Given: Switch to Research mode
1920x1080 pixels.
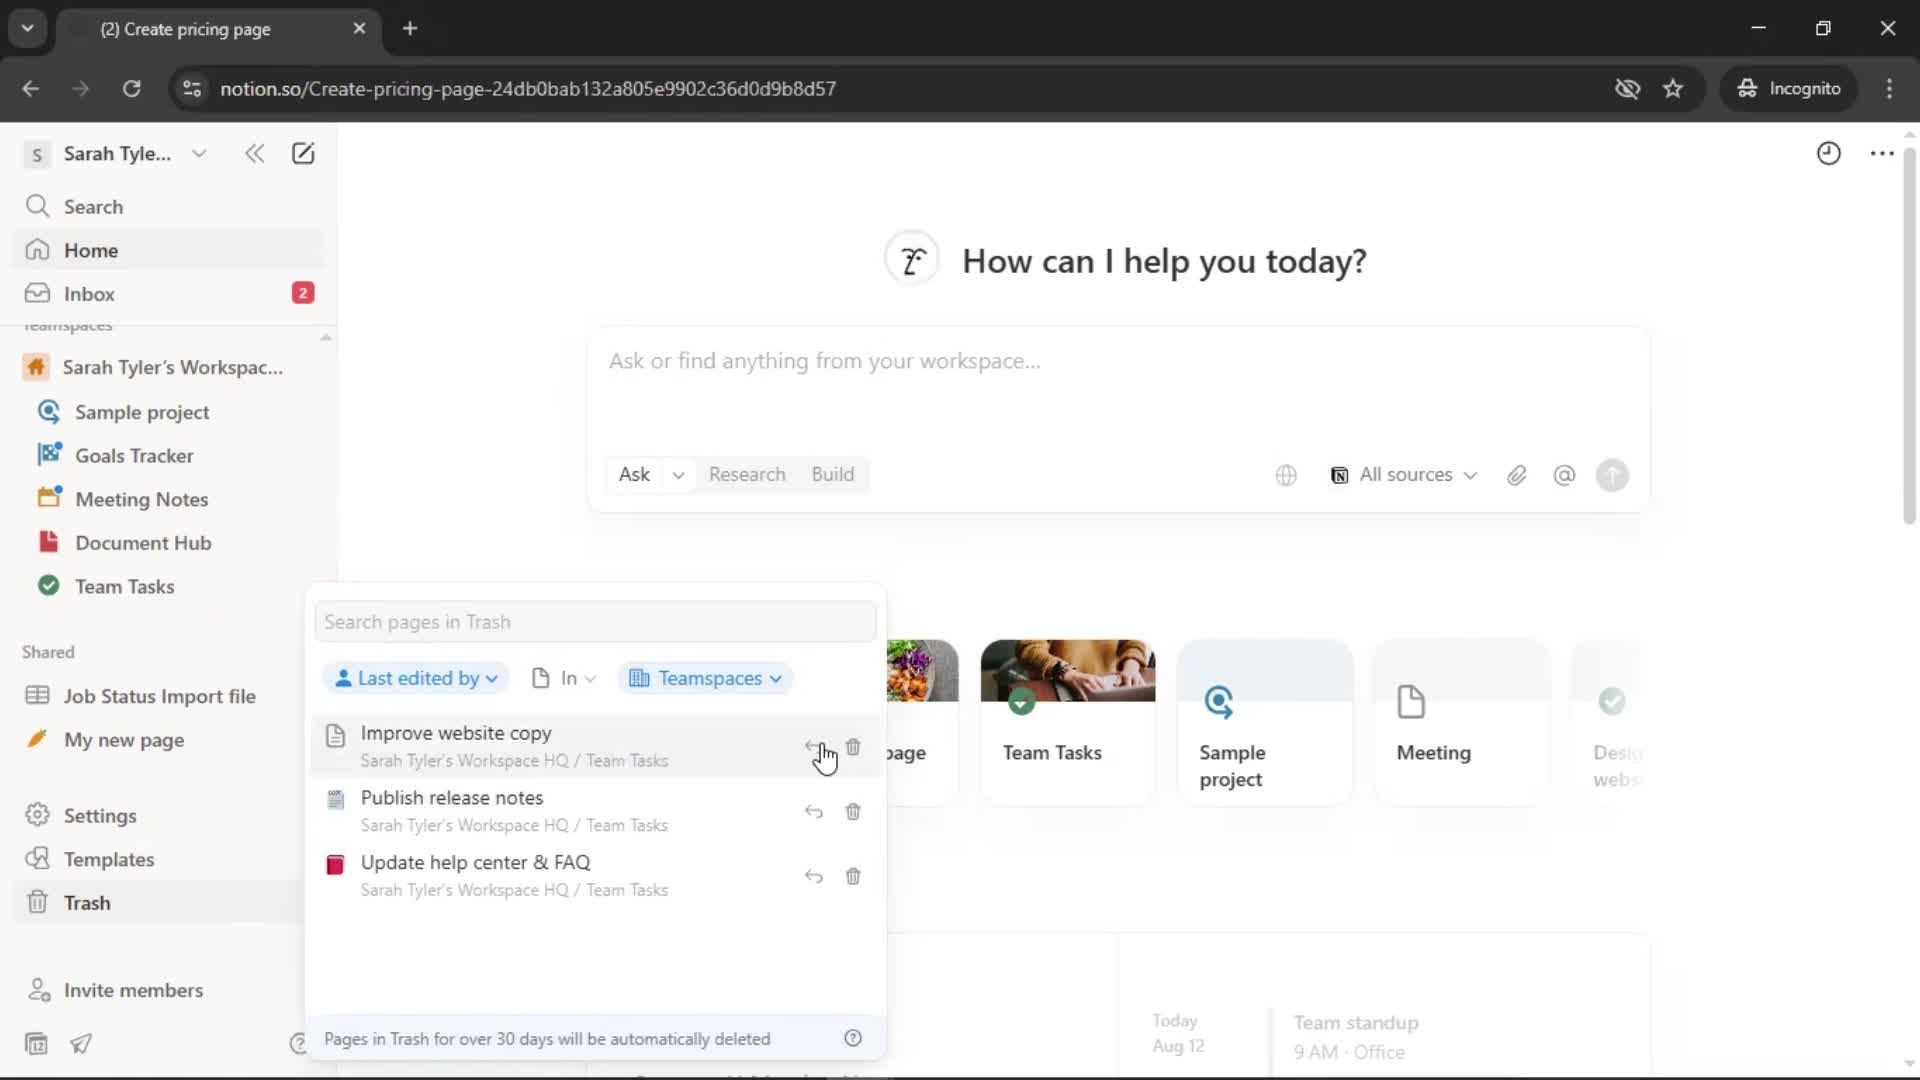Looking at the screenshot, I should [747, 474].
